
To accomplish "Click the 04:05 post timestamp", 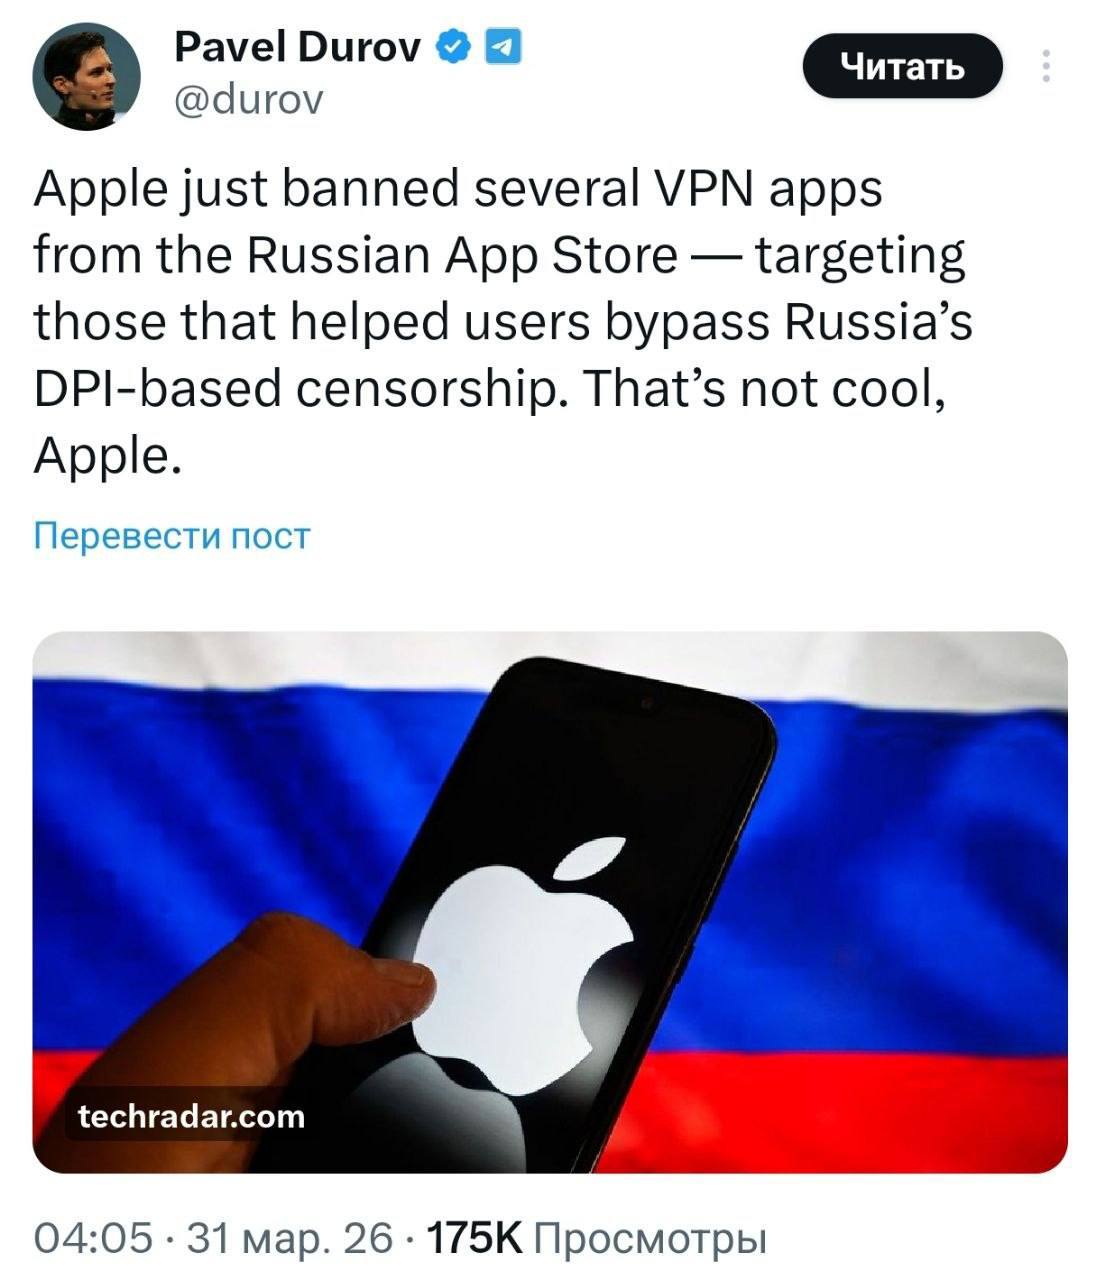I will 93,1239.
